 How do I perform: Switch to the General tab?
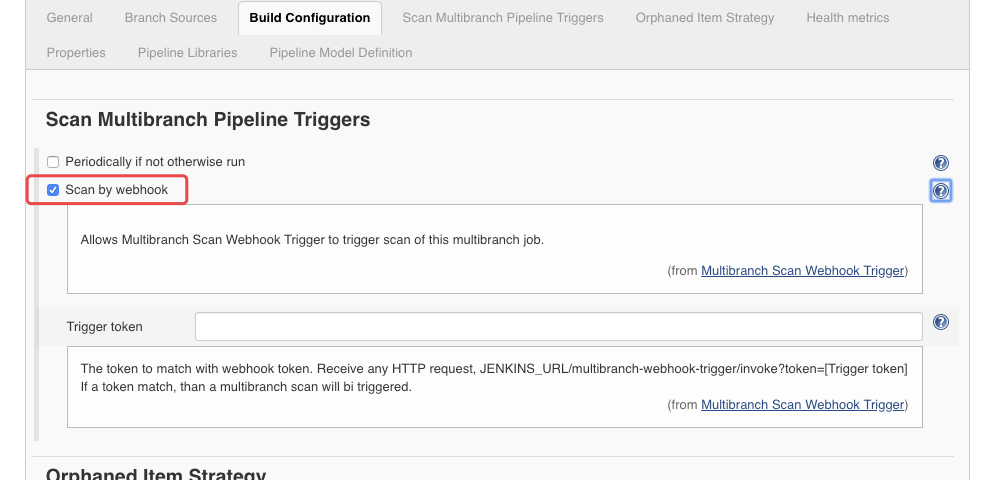point(70,18)
